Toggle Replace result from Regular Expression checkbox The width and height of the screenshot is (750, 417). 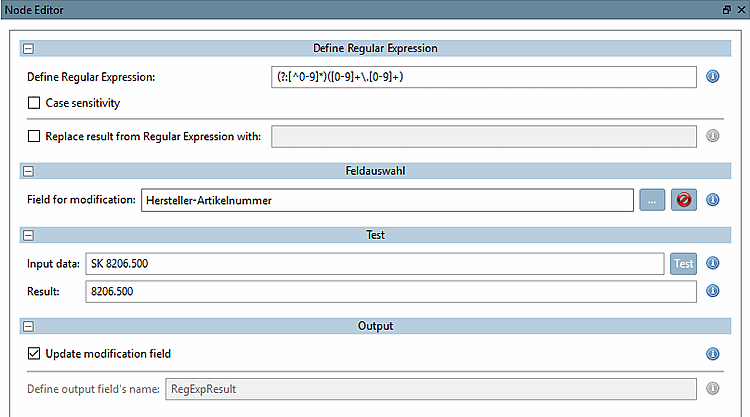(x=35, y=136)
